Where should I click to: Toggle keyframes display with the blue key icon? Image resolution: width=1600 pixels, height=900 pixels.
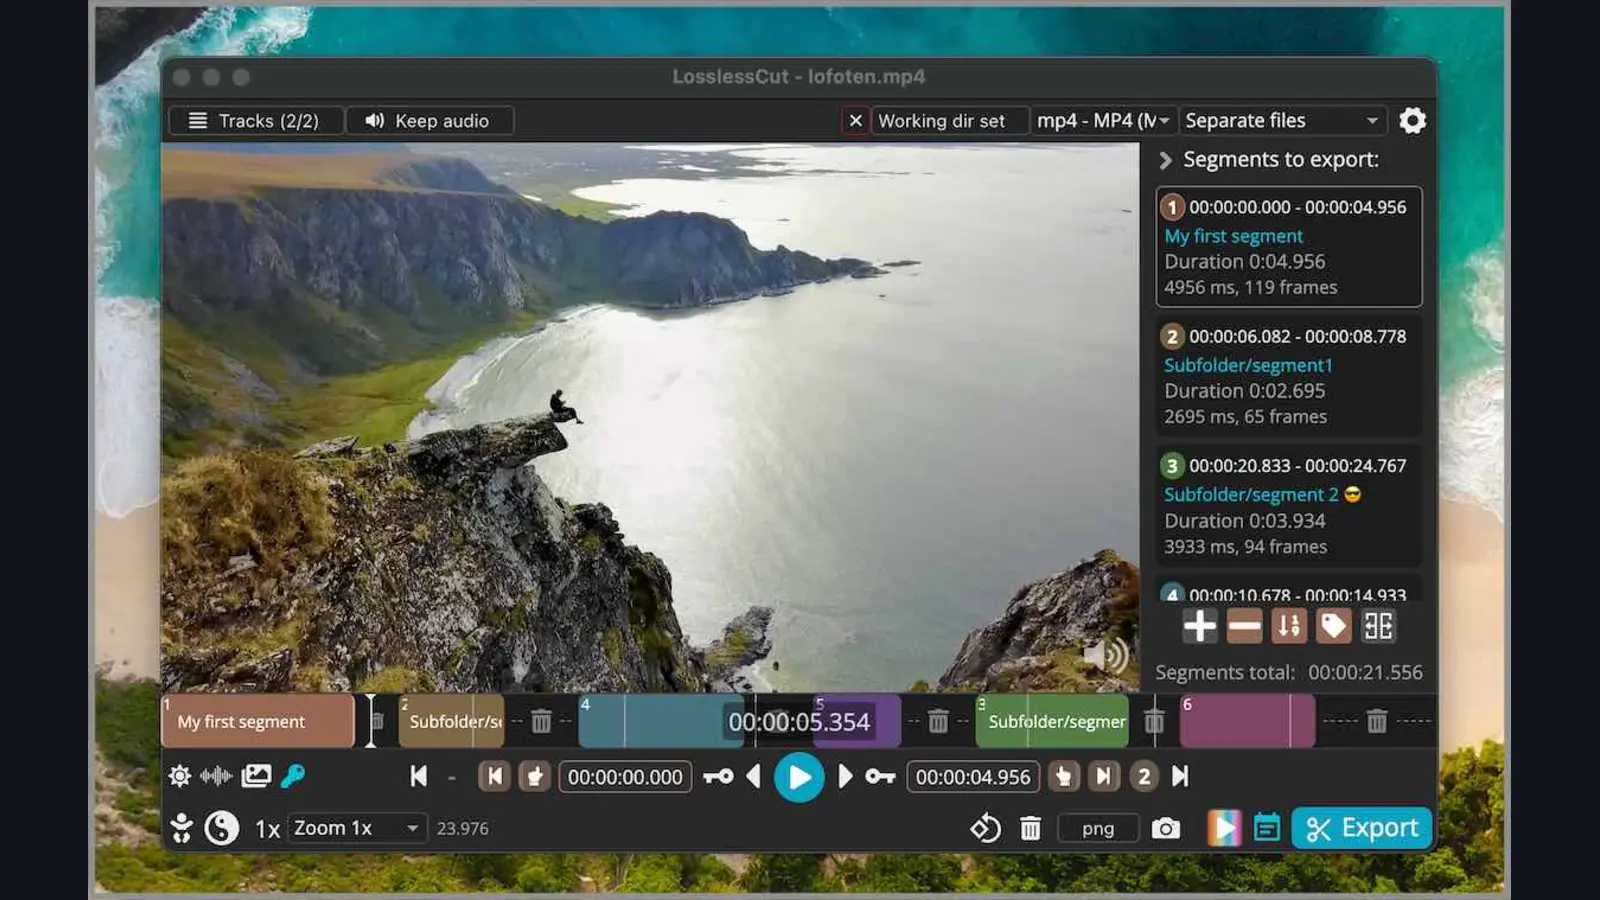click(293, 776)
